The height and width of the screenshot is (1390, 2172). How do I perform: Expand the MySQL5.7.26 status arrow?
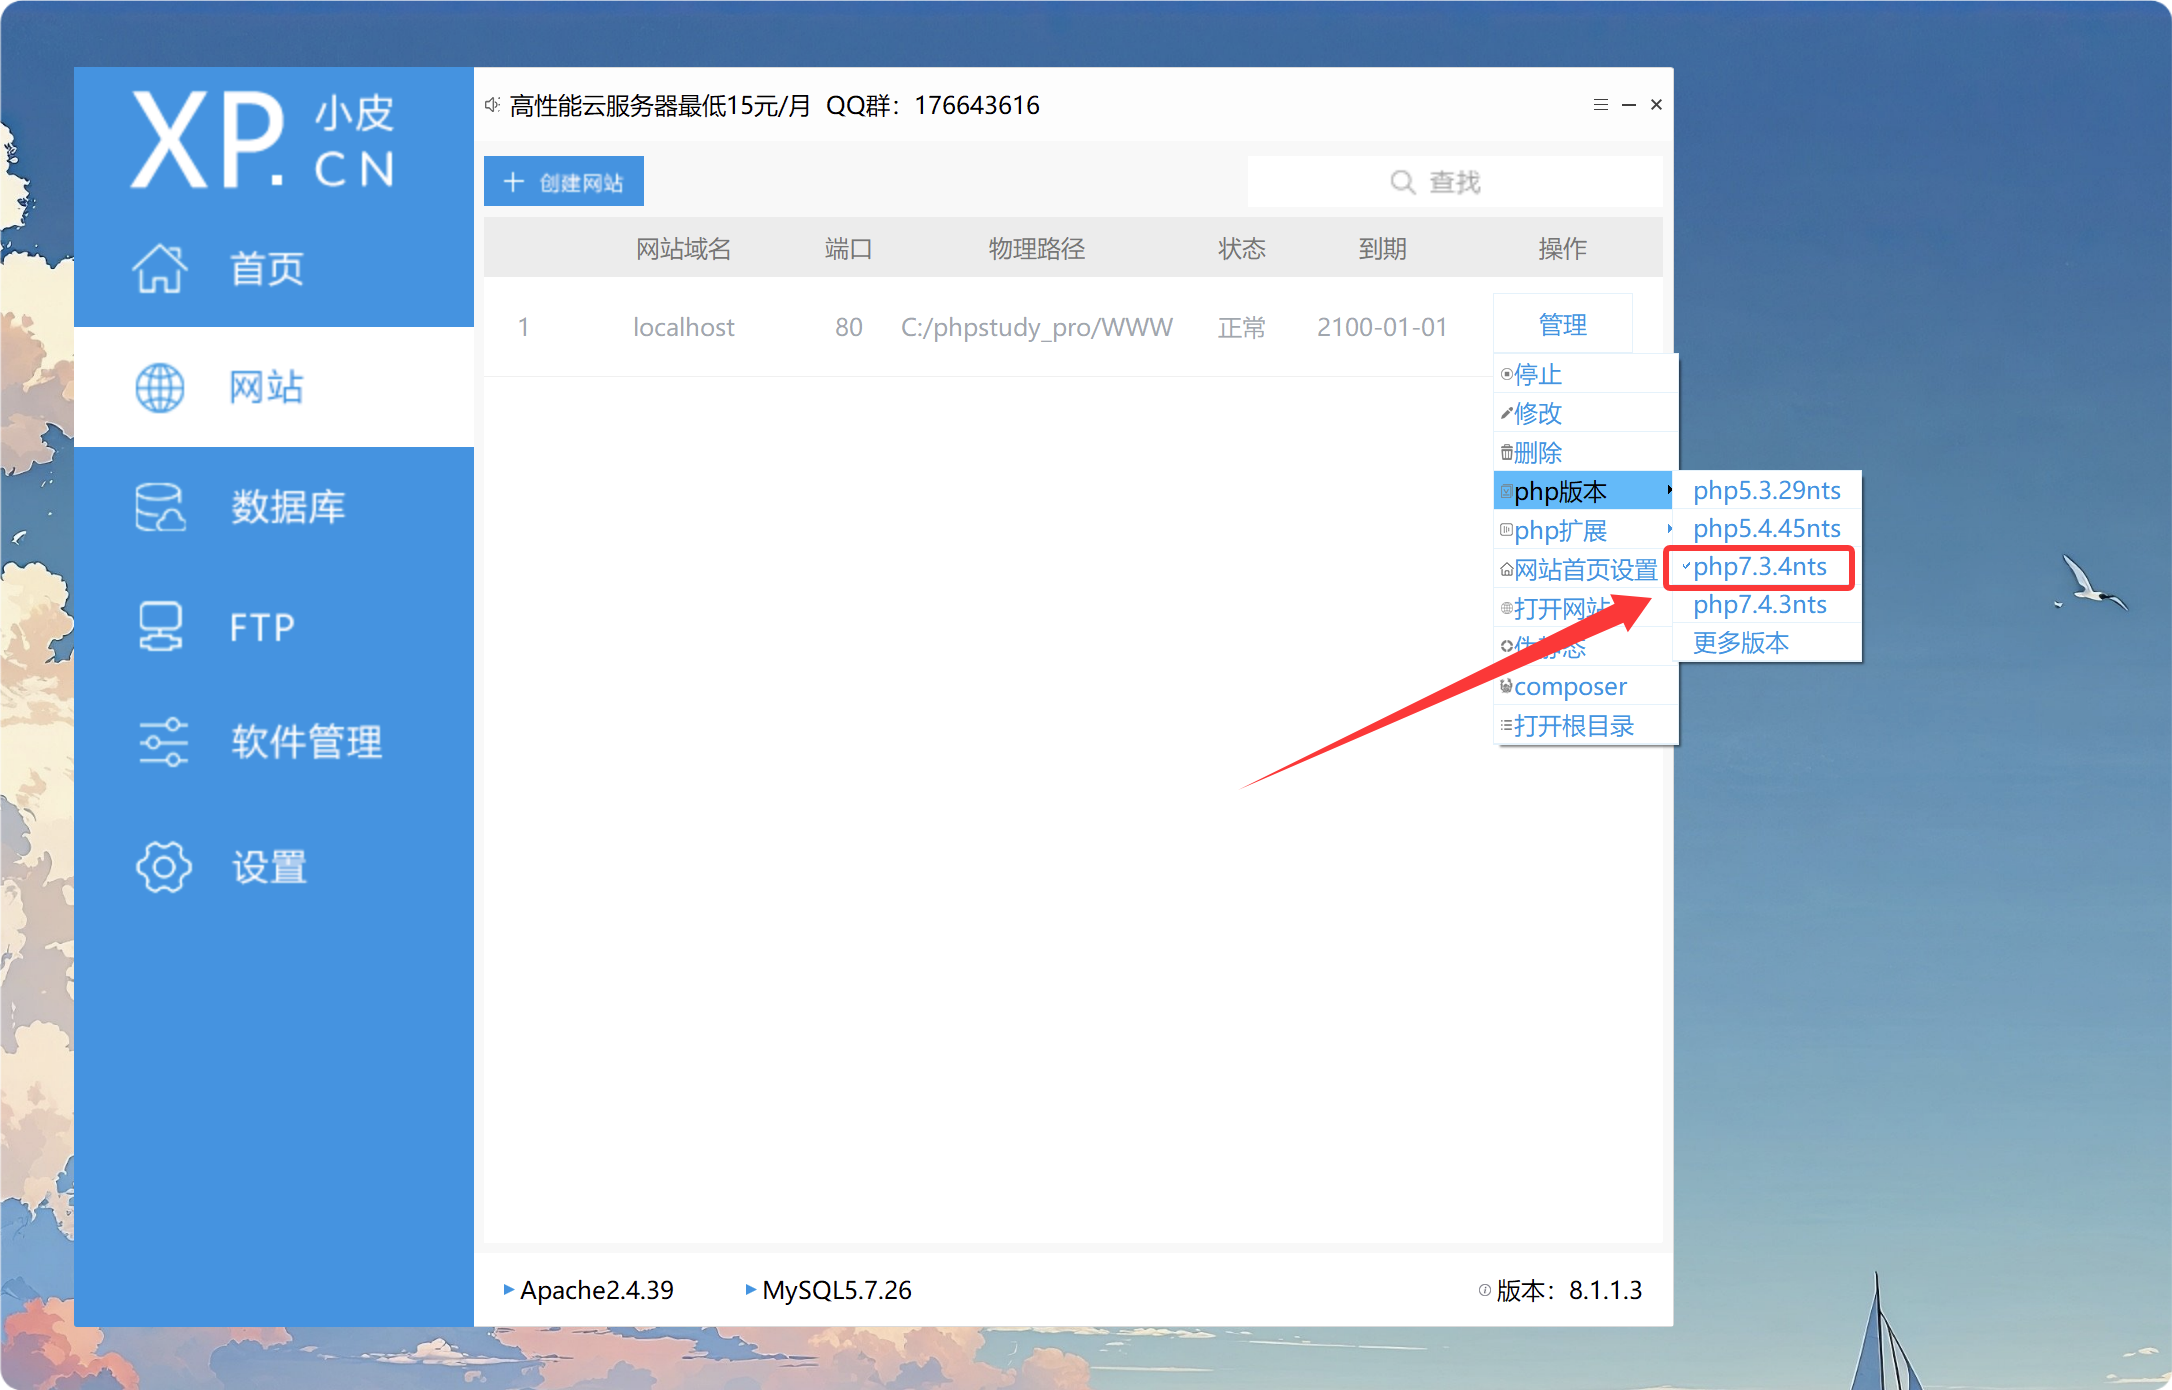click(x=750, y=1290)
